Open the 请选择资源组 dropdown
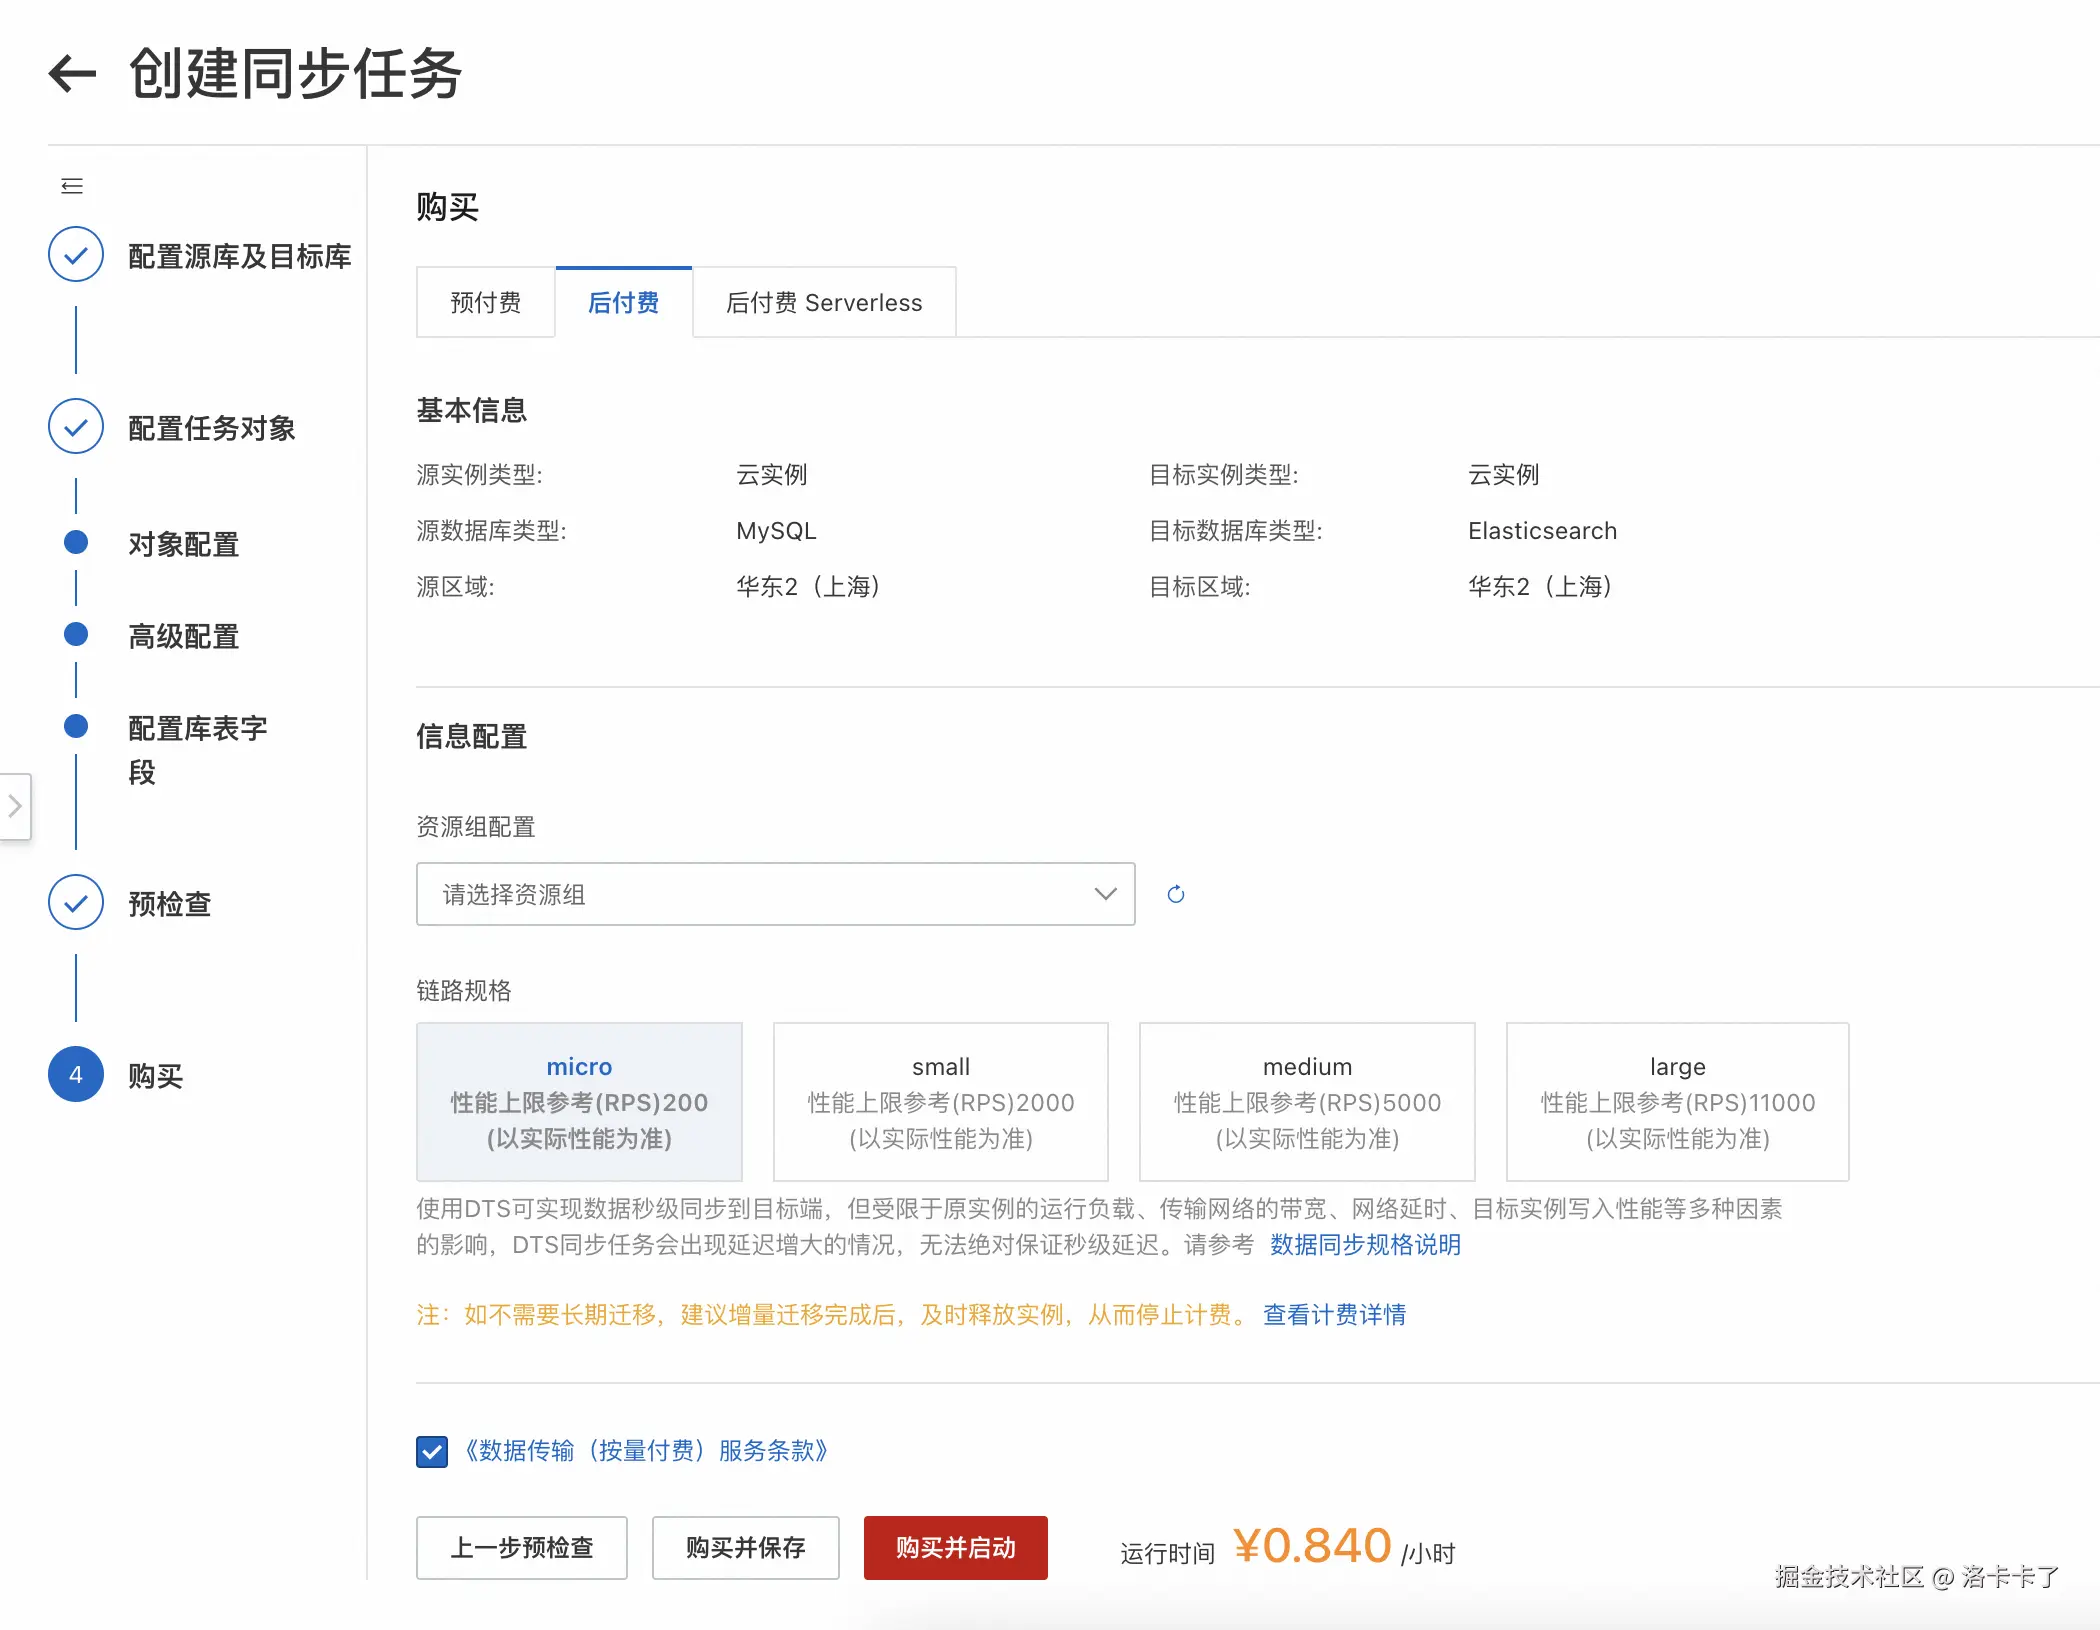Screen dimensions: 2100x1630 [775, 894]
